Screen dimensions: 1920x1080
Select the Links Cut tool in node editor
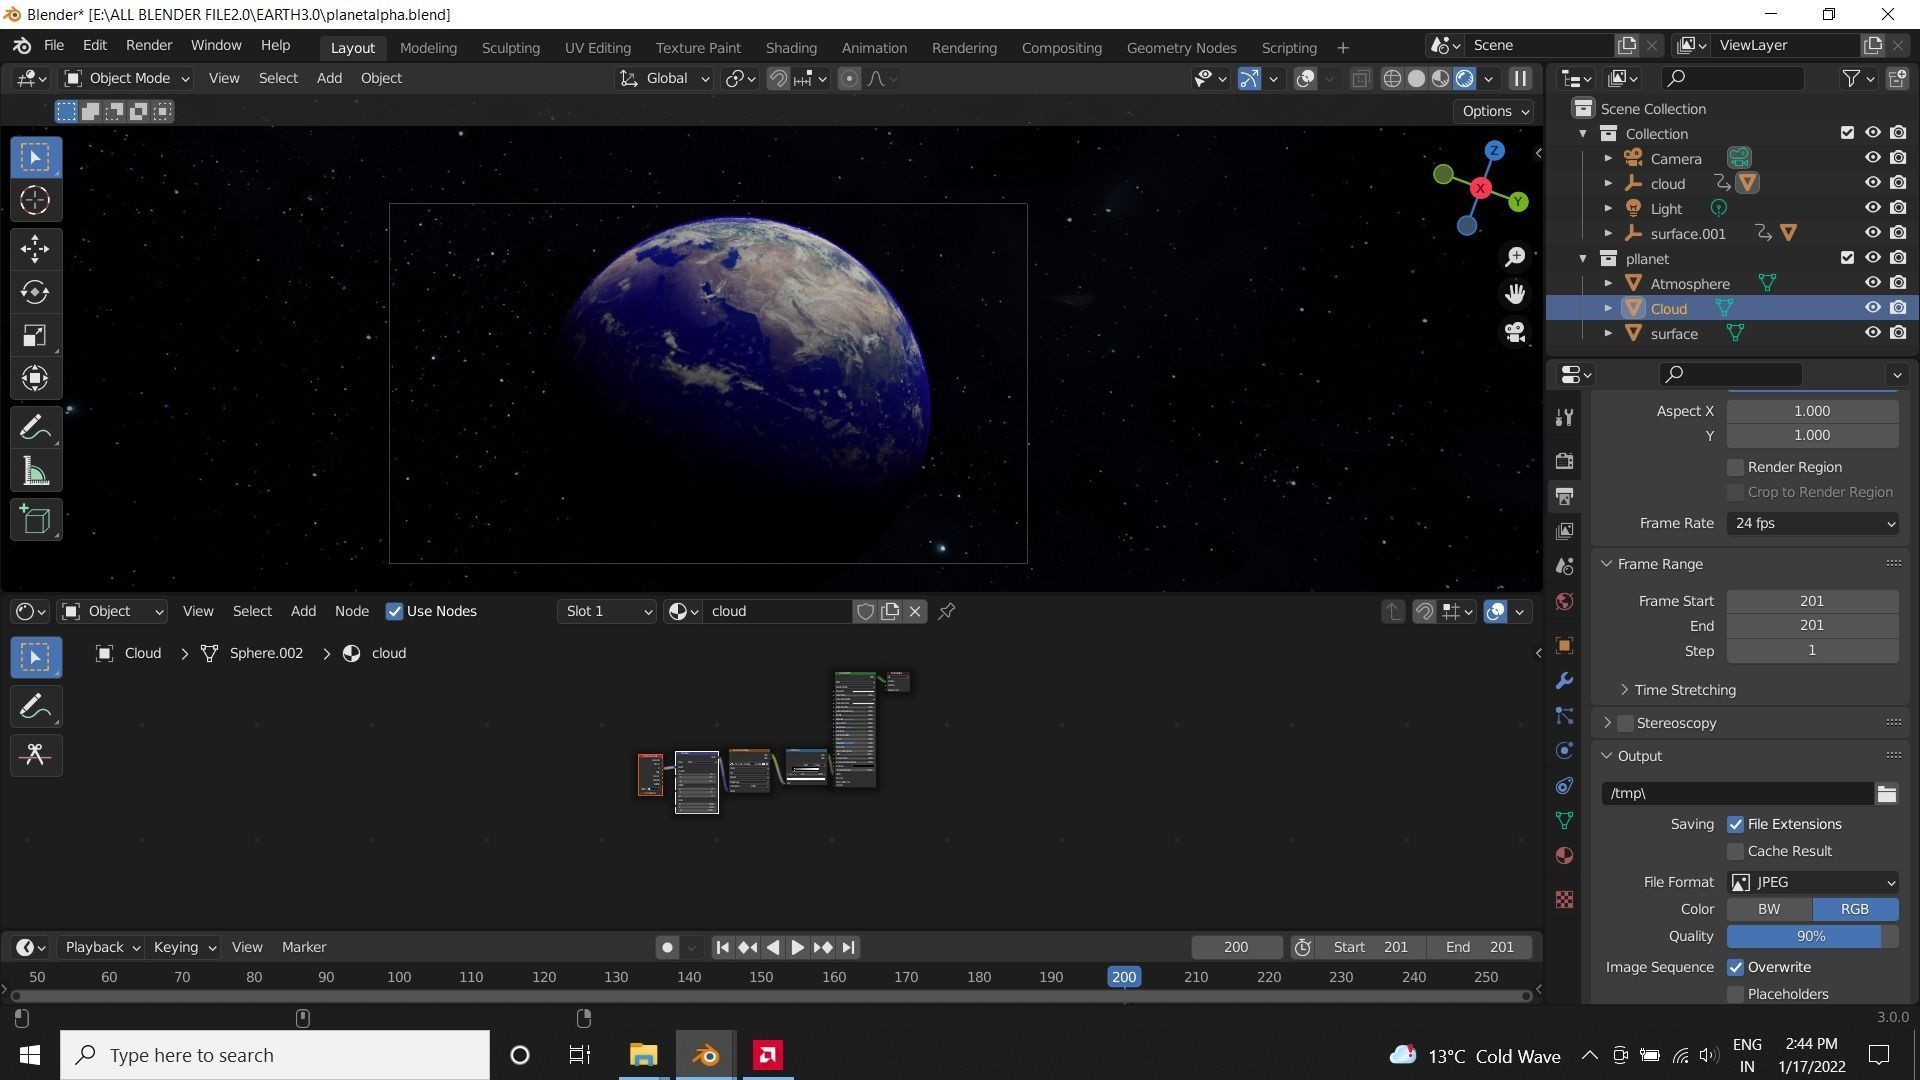click(36, 755)
